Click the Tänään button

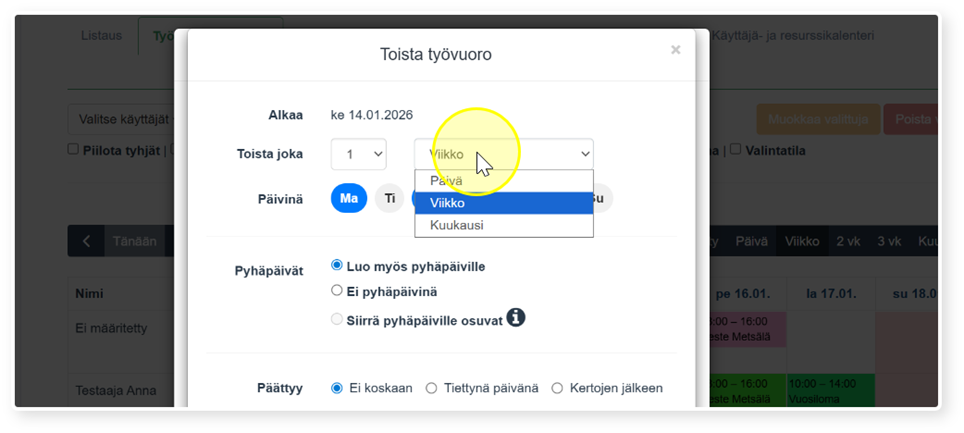135,241
